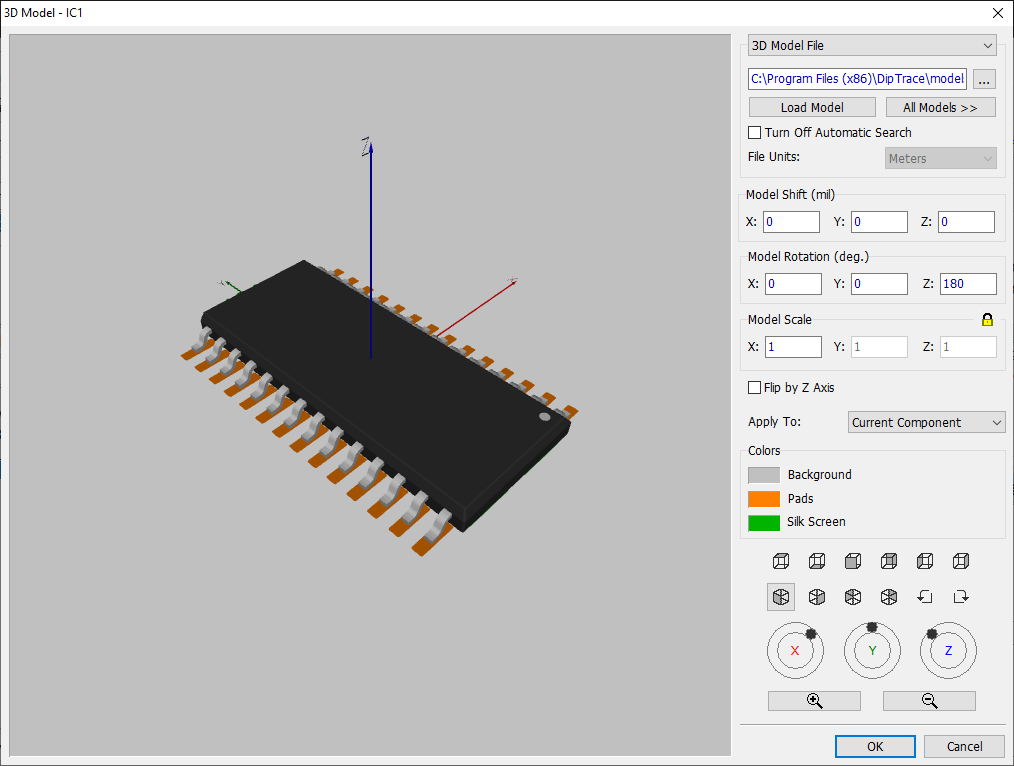
Task: Confirm with the OK button
Action: point(875,746)
